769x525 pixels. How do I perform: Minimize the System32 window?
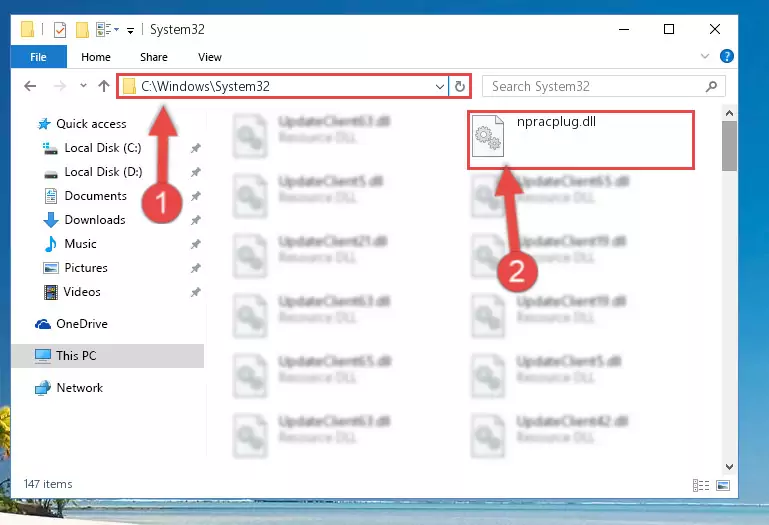[624, 29]
